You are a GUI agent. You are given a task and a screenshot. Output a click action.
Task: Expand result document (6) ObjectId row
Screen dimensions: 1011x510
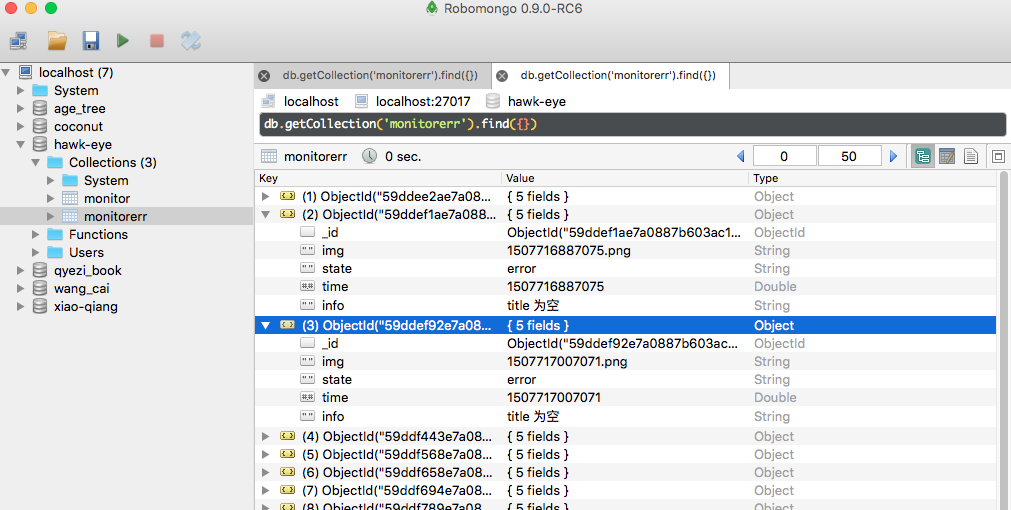click(266, 473)
